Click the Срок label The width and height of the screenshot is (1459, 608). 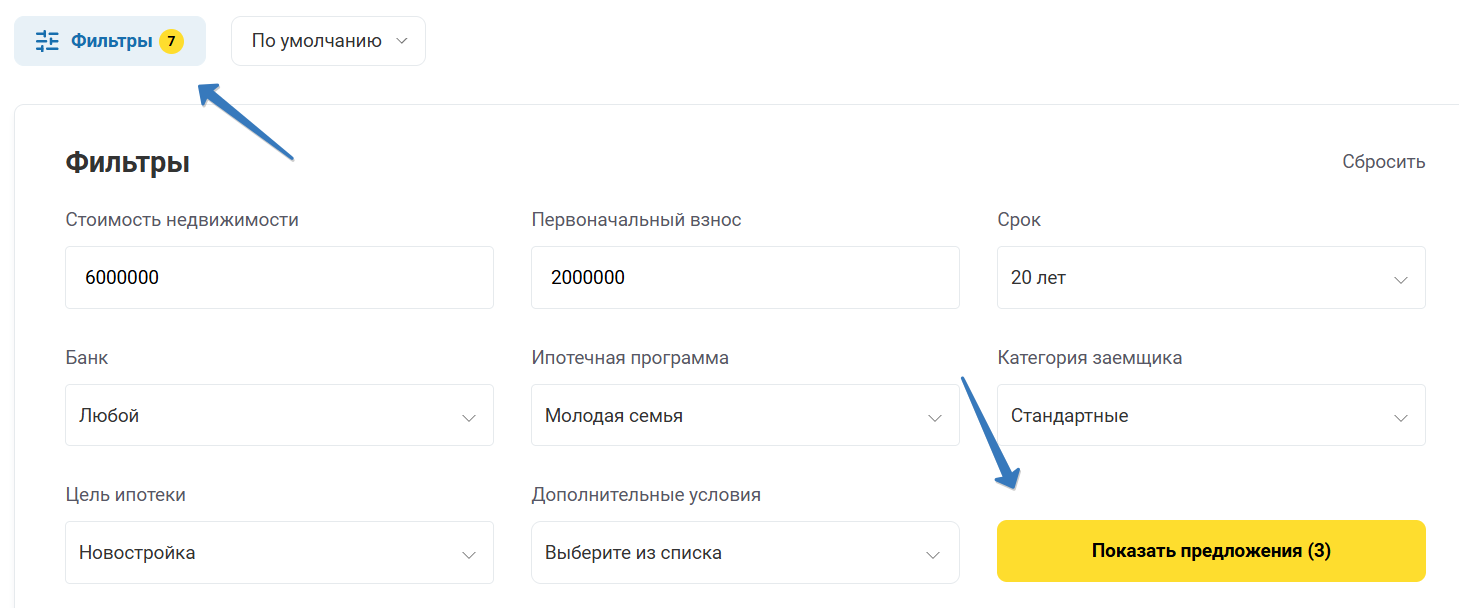[1019, 220]
